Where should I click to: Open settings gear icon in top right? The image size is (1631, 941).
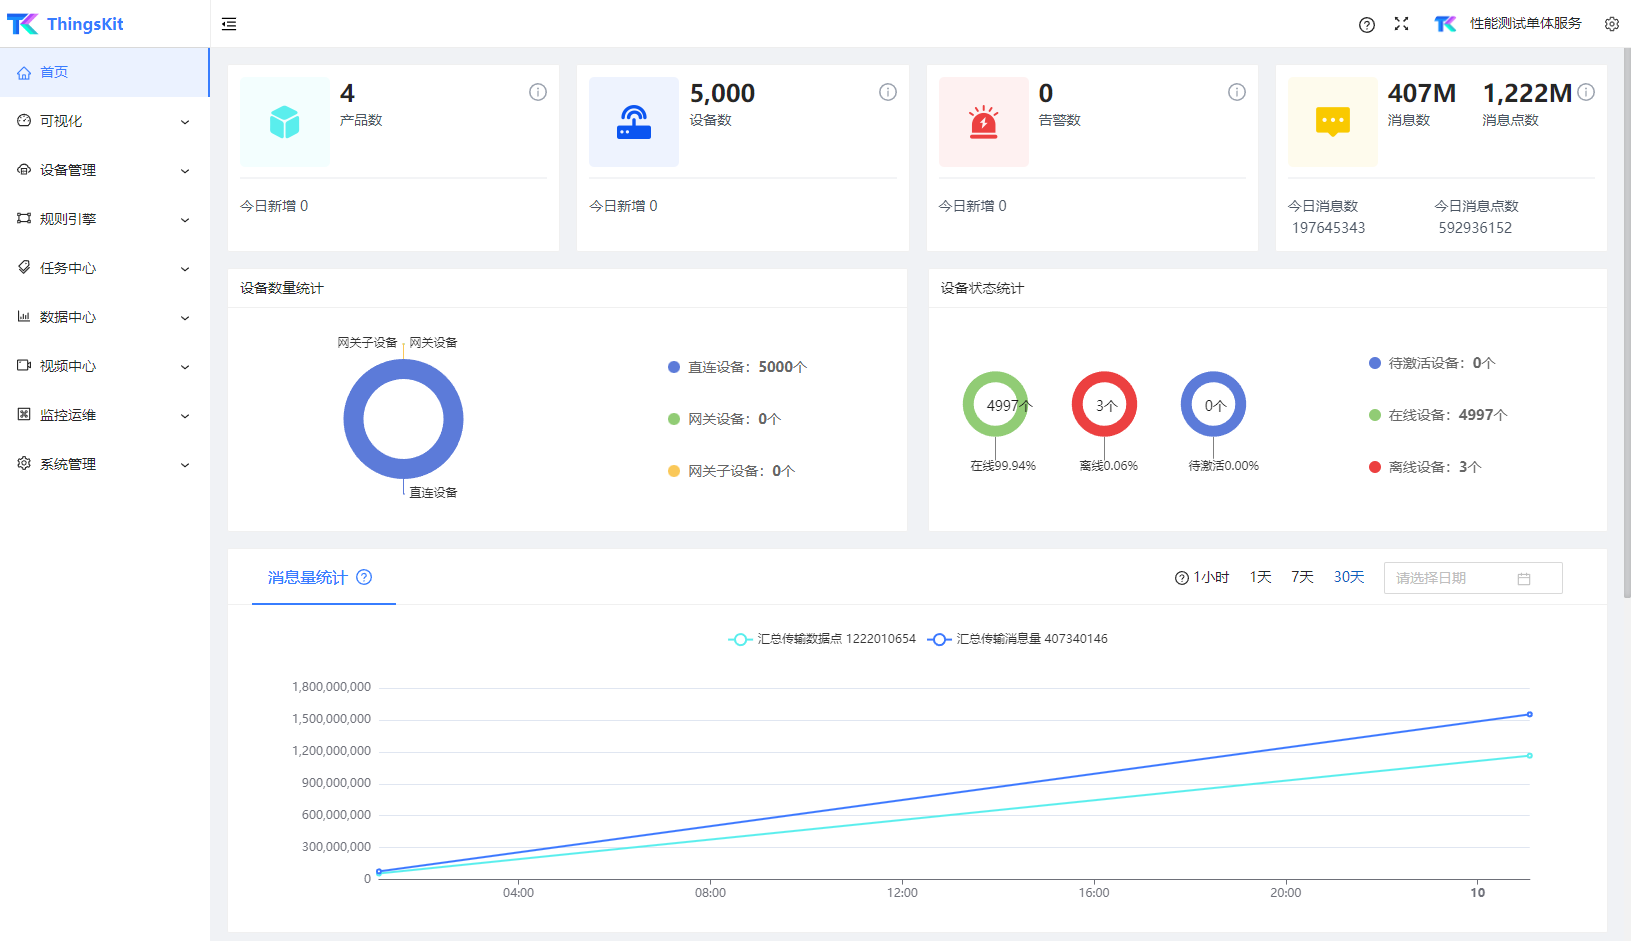[x=1611, y=24]
